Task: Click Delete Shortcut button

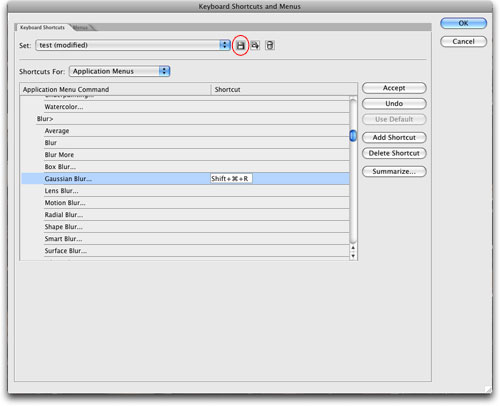Action: tap(394, 153)
